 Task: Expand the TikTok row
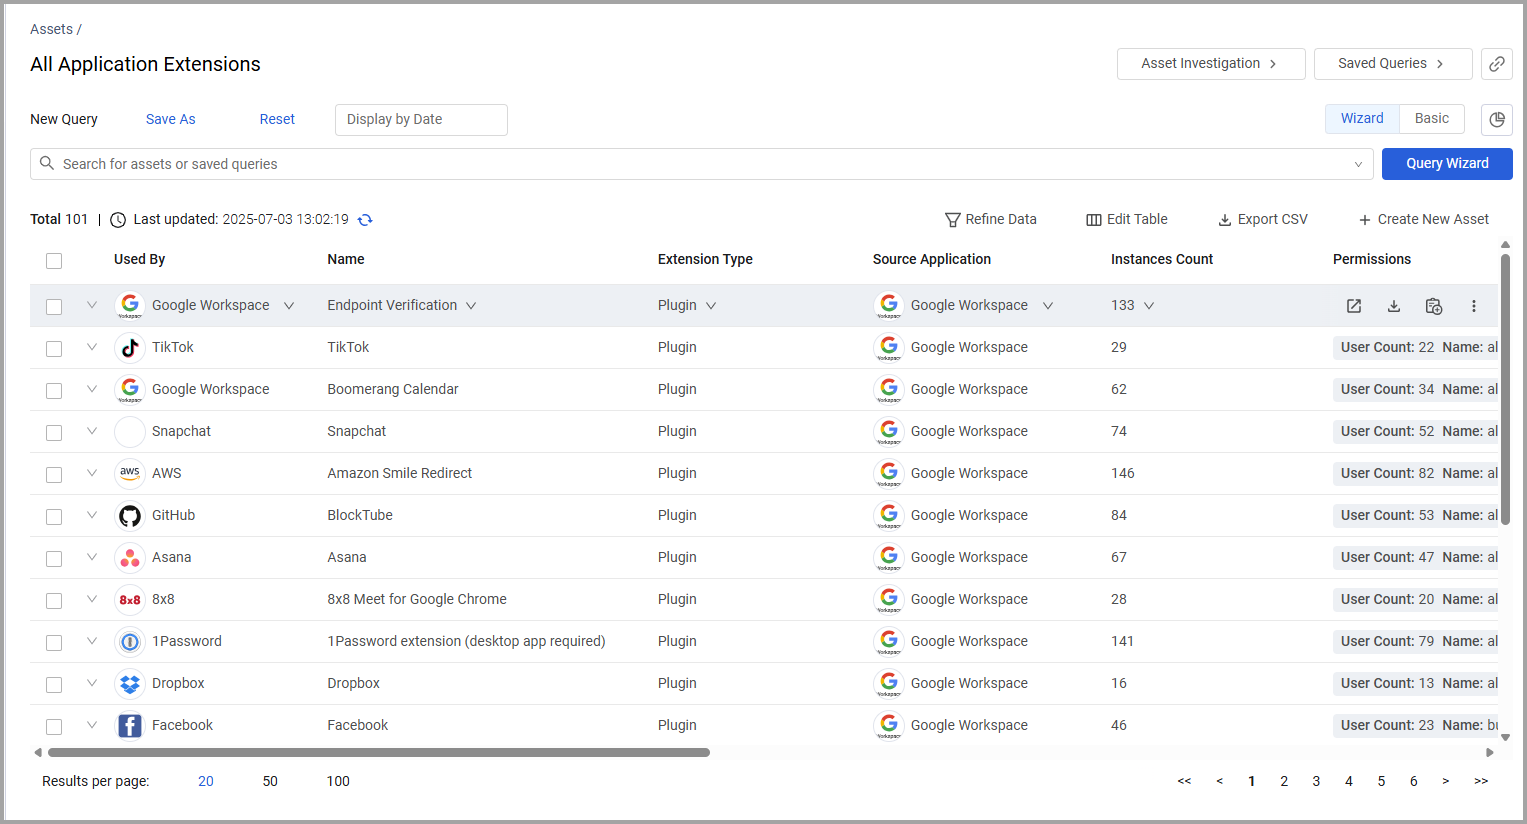(x=92, y=347)
